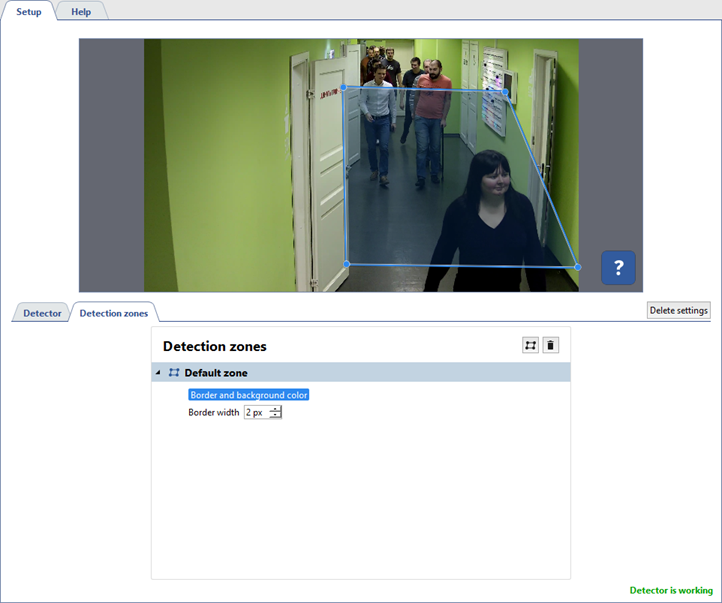Select the top-left zone corner handle
The height and width of the screenshot is (603, 722).
344,87
